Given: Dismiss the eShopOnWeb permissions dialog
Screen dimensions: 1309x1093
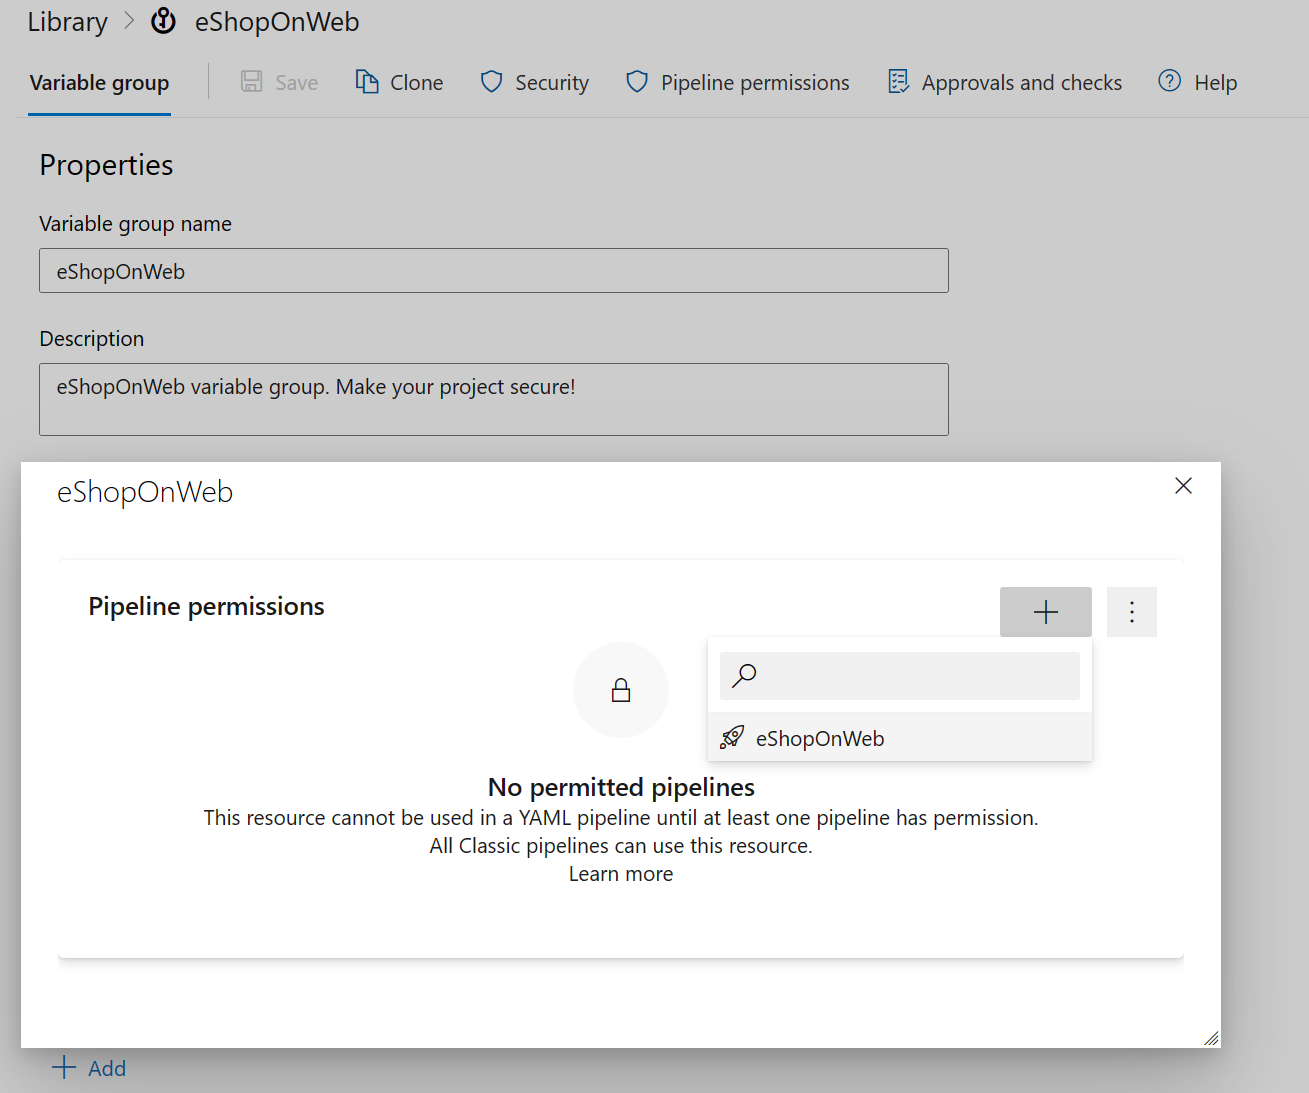Looking at the screenshot, I should pos(1183,486).
